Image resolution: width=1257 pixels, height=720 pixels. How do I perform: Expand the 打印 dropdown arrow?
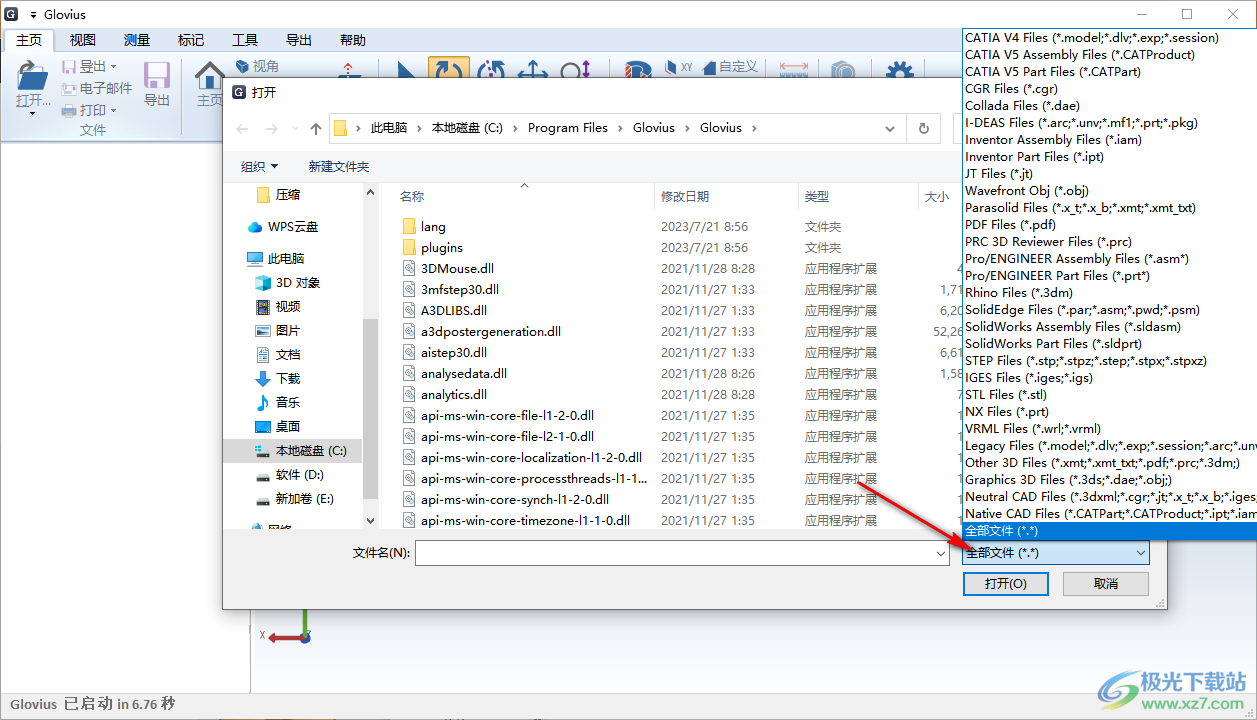point(113,111)
